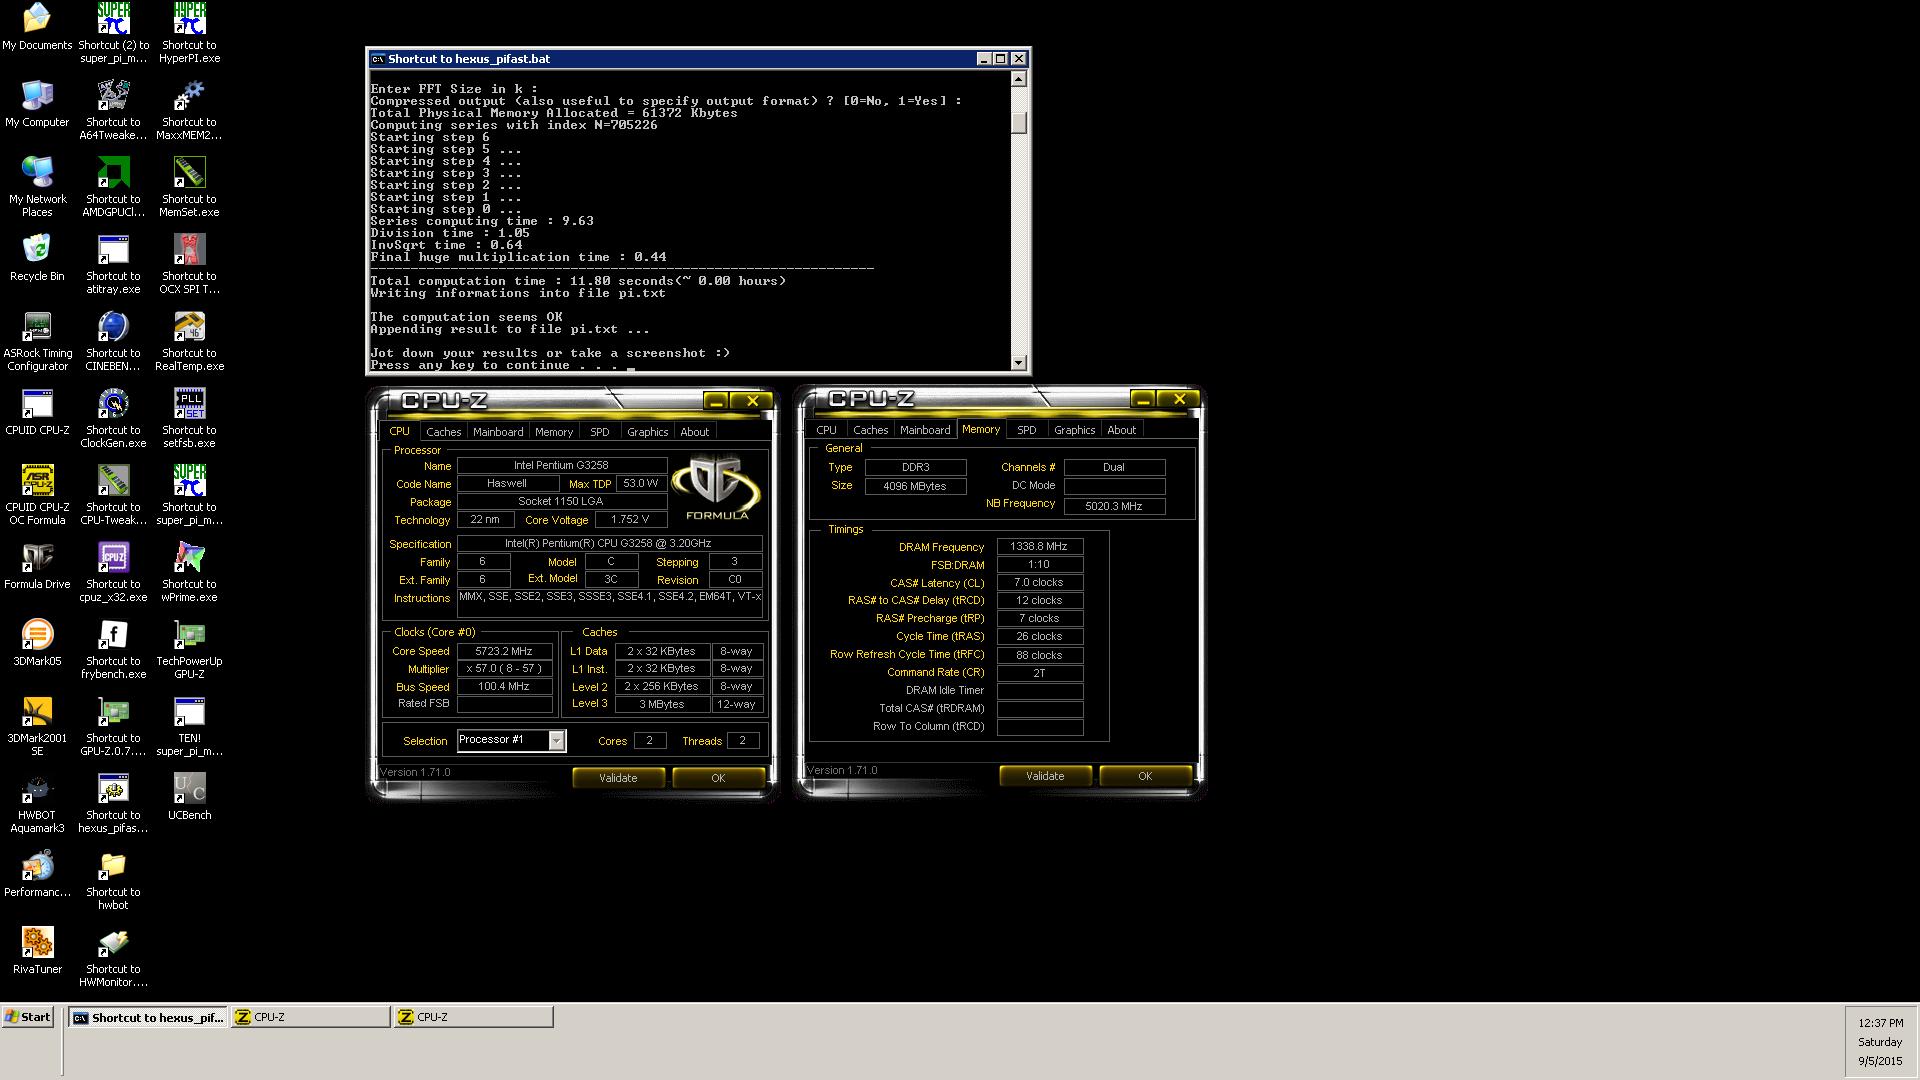Open Graphics tab in left CPU-Z window
This screenshot has width=1920, height=1080.
point(647,432)
